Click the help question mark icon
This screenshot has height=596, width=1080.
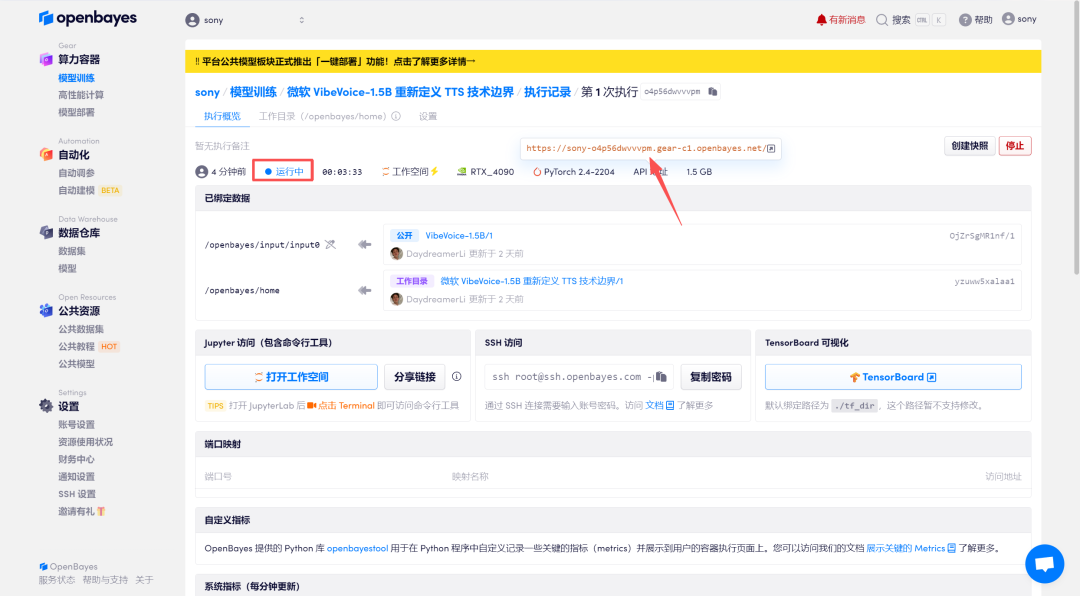[x=965, y=20]
